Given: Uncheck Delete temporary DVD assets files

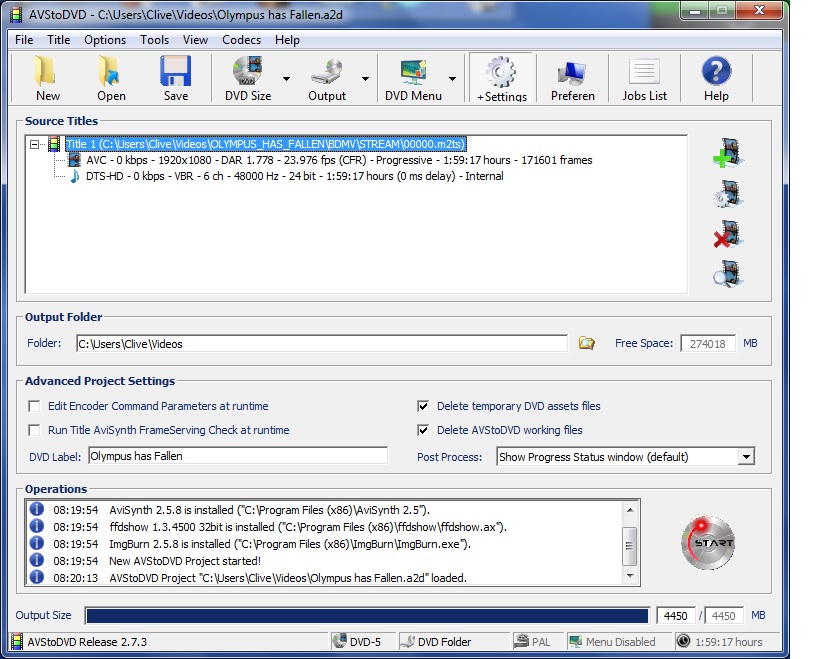Looking at the screenshot, I should coord(423,406).
